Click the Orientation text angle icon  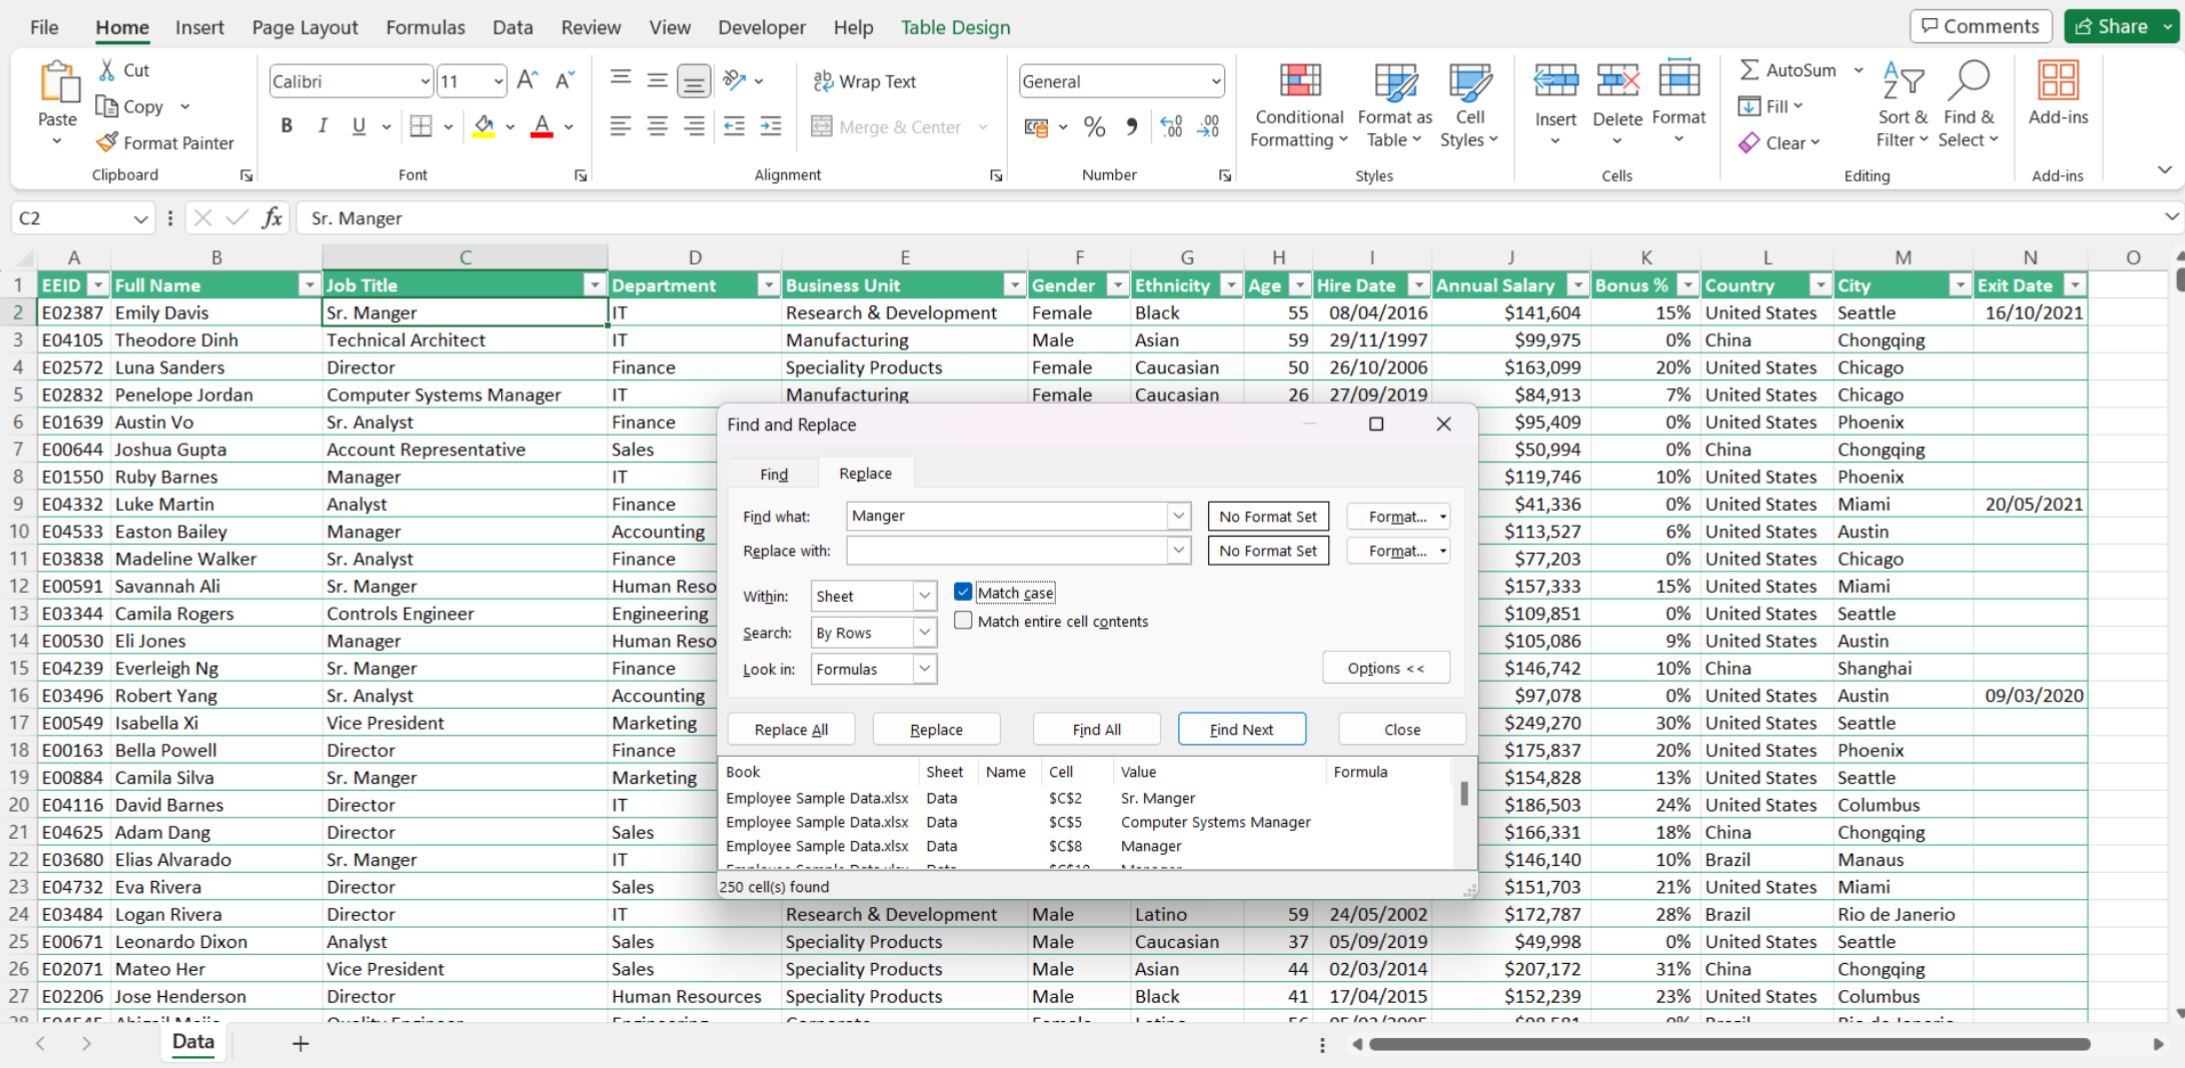tap(735, 80)
